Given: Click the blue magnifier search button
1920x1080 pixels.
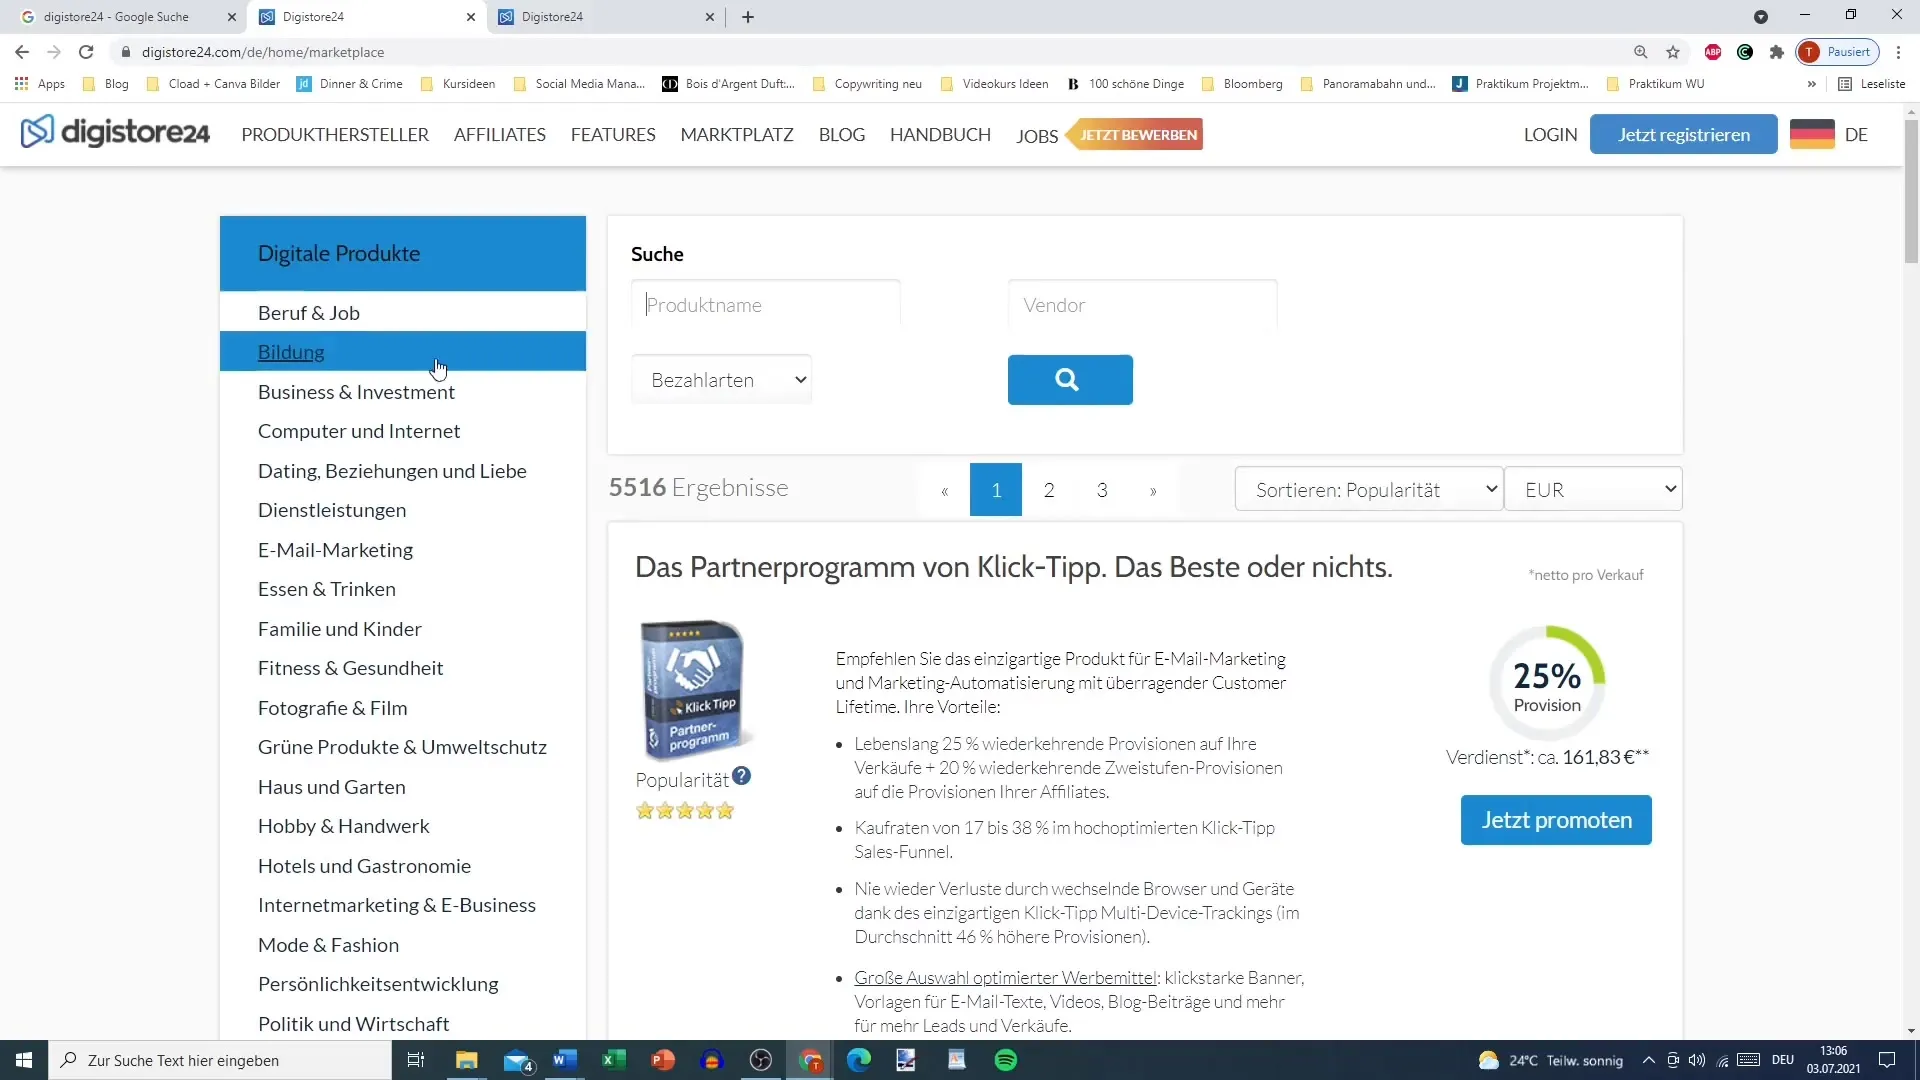Looking at the screenshot, I should pyautogui.click(x=1070, y=380).
